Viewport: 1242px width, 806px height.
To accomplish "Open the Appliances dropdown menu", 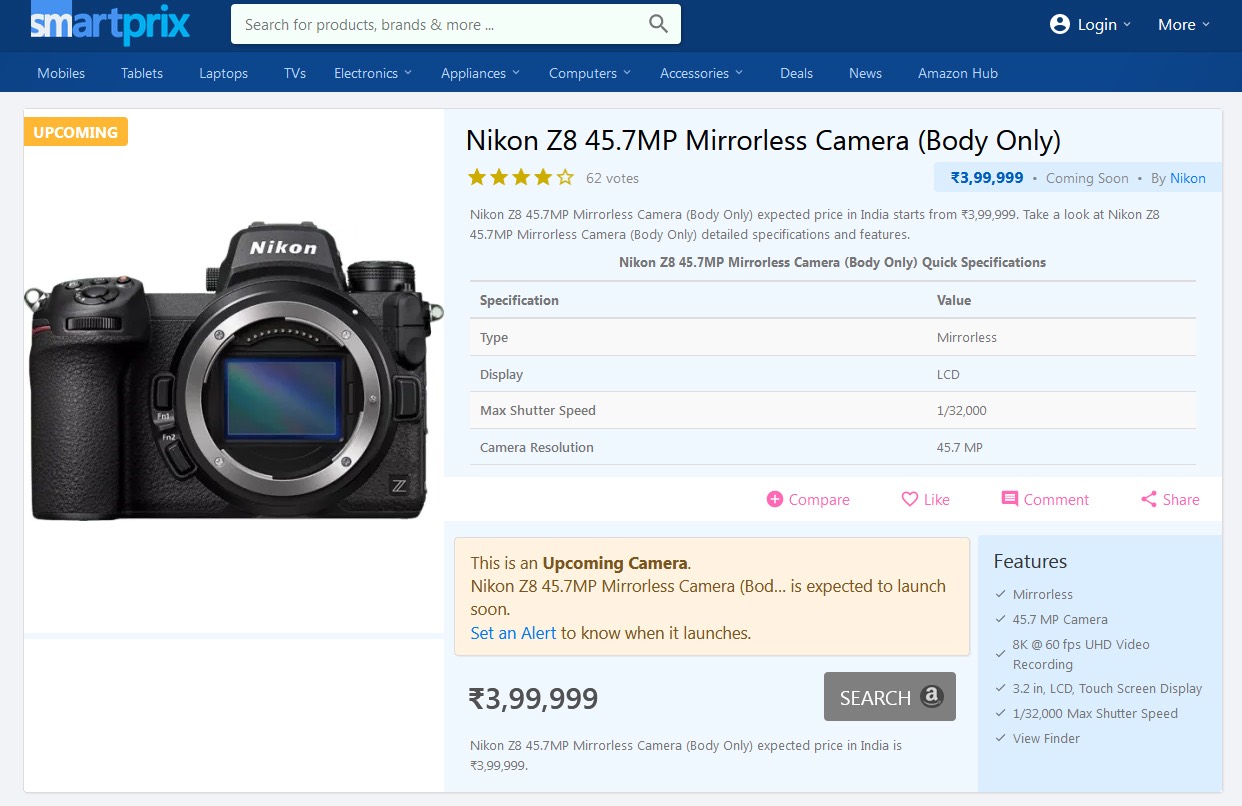I will (480, 73).
